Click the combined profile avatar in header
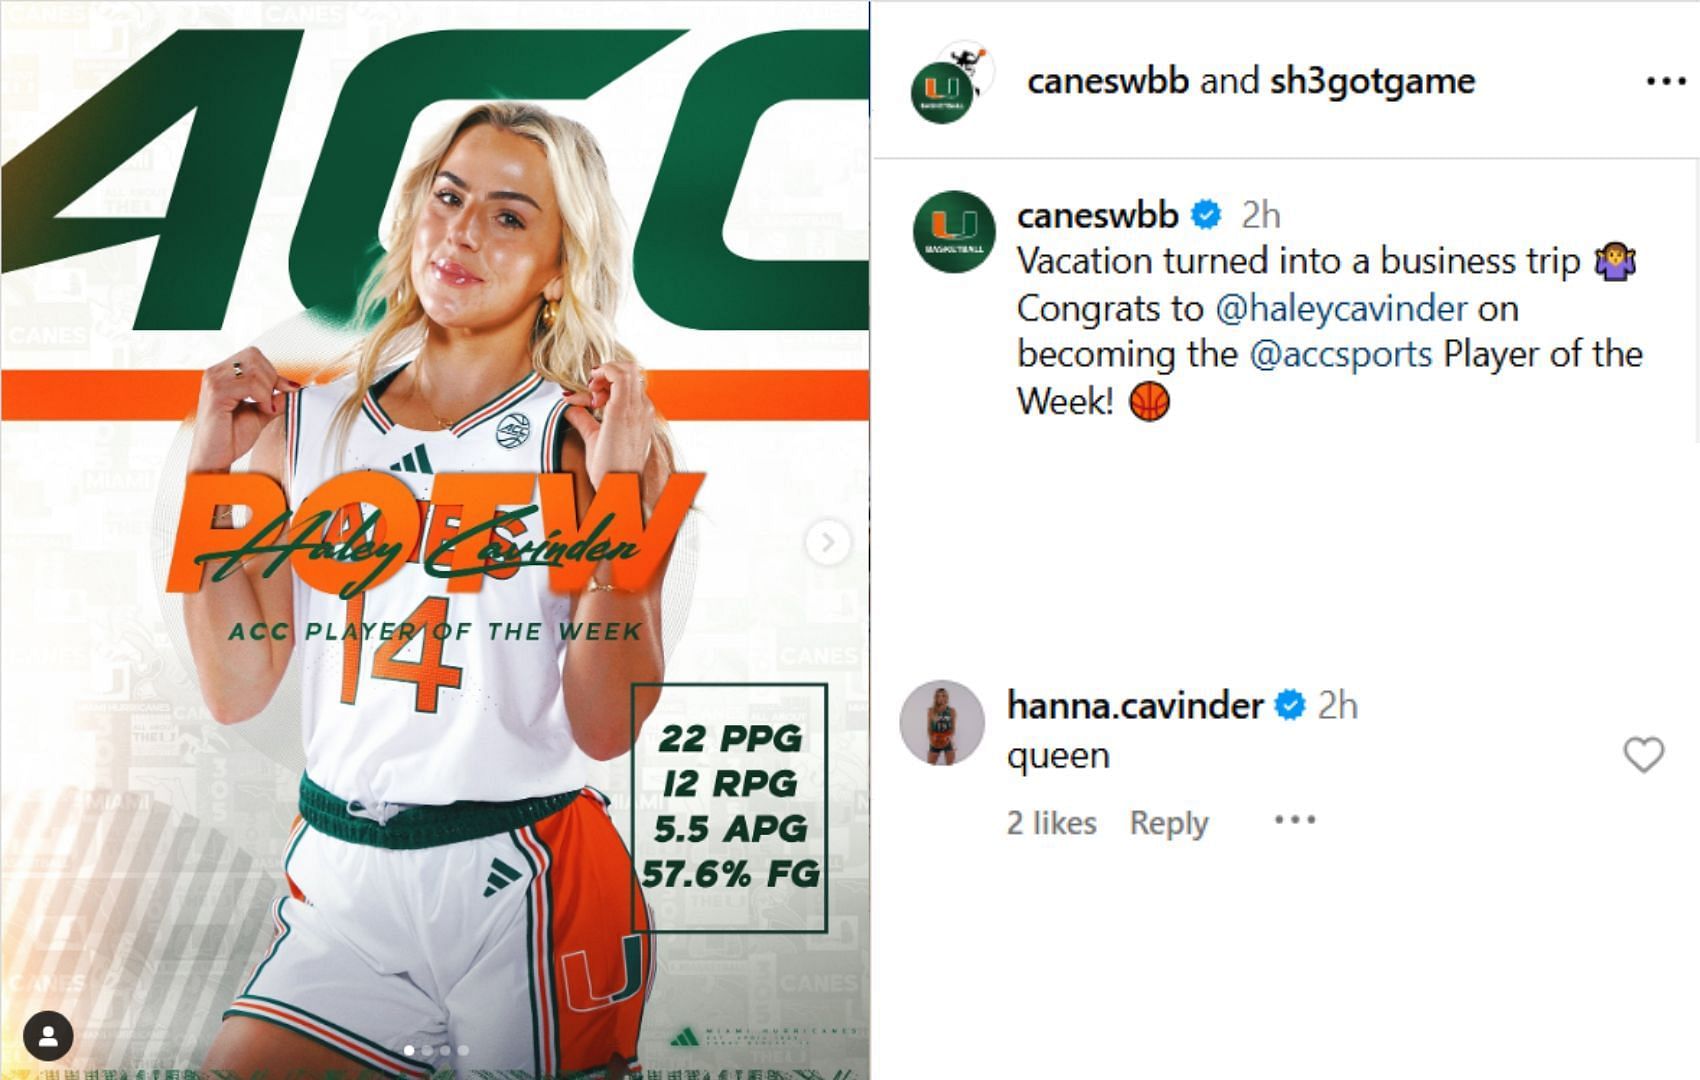 948,83
